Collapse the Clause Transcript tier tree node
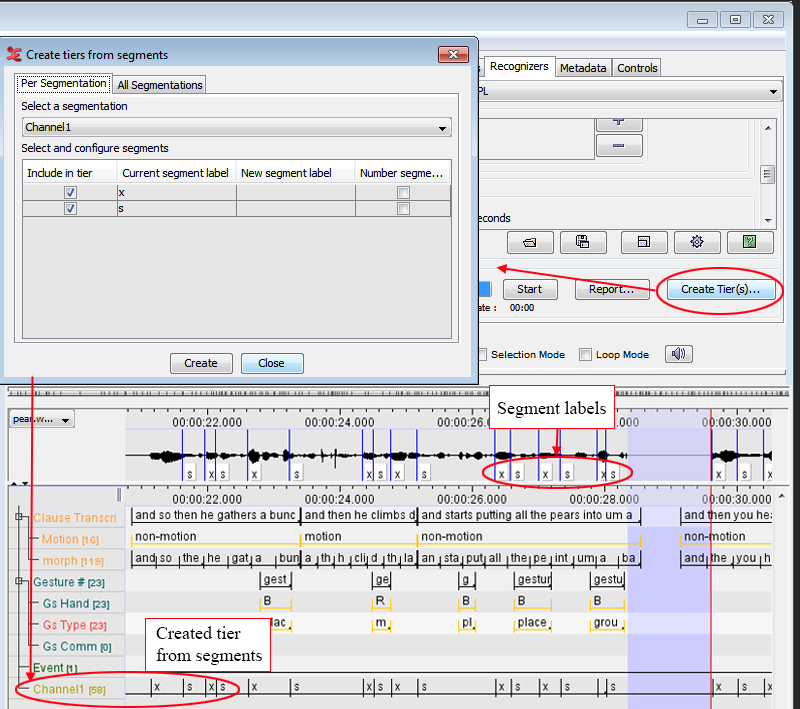 click(x=19, y=517)
